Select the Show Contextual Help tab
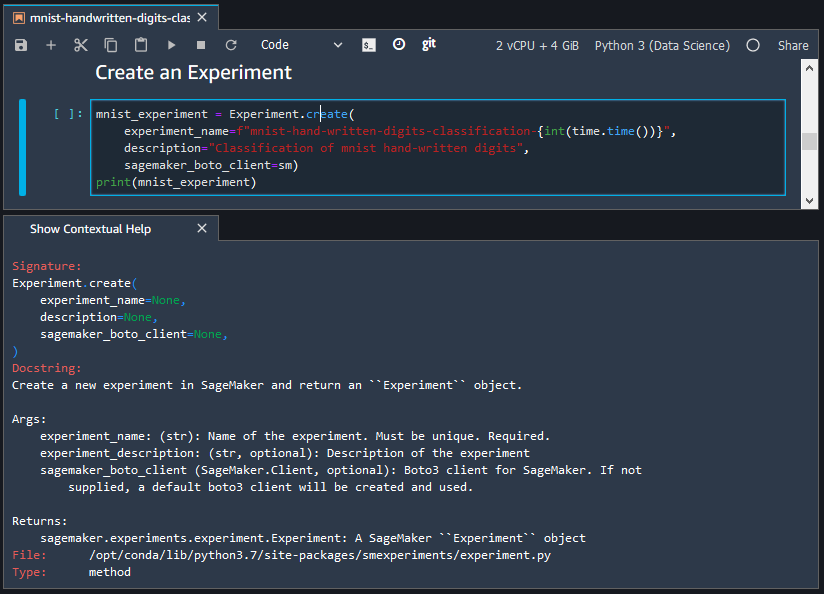824x594 pixels. coord(90,228)
